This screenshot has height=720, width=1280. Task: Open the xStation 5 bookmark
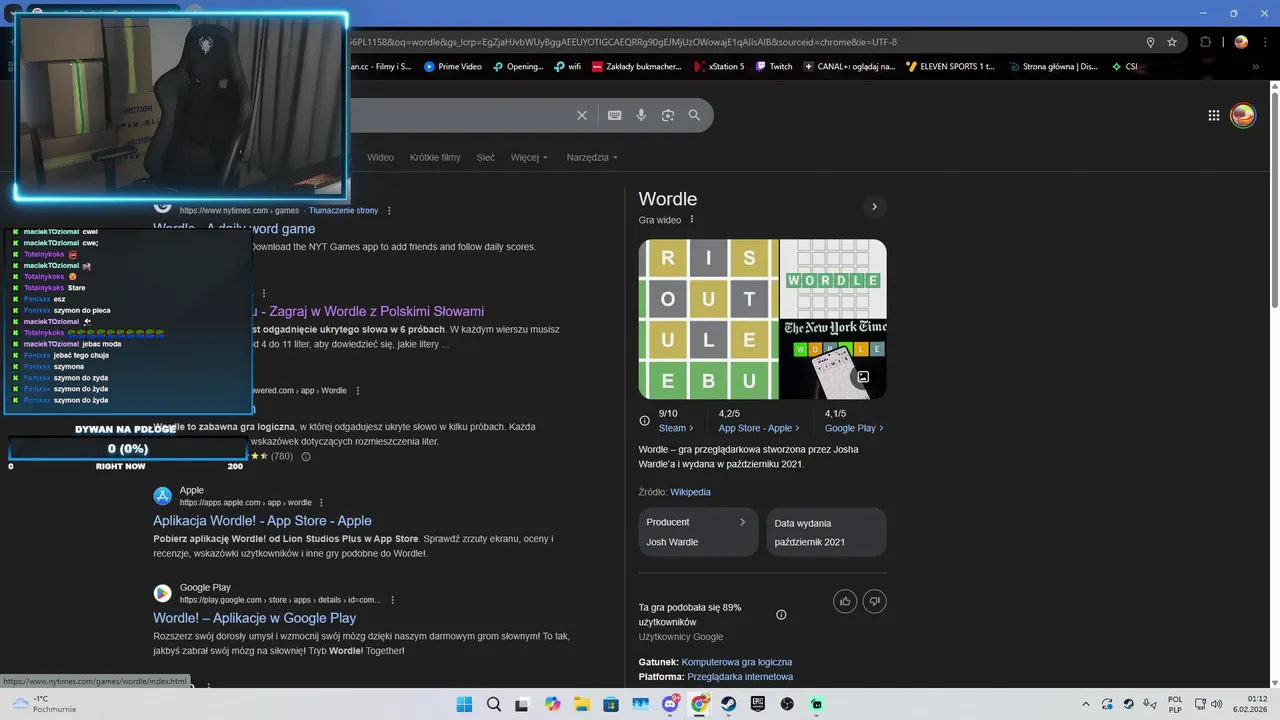coord(719,67)
